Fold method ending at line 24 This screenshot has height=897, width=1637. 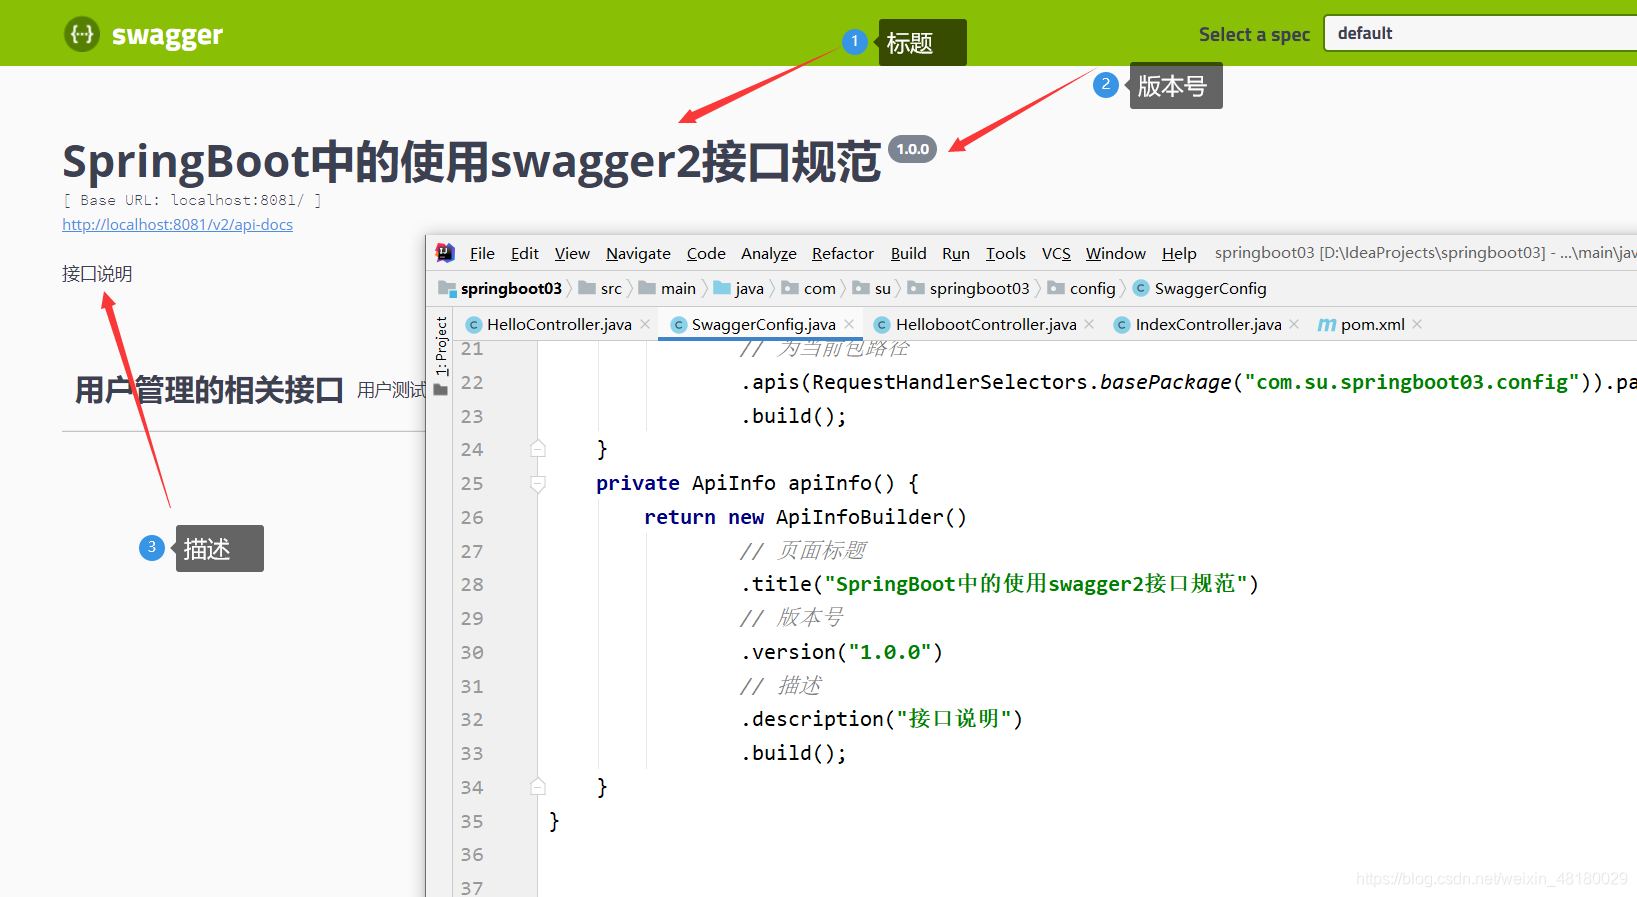pos(538,449)
